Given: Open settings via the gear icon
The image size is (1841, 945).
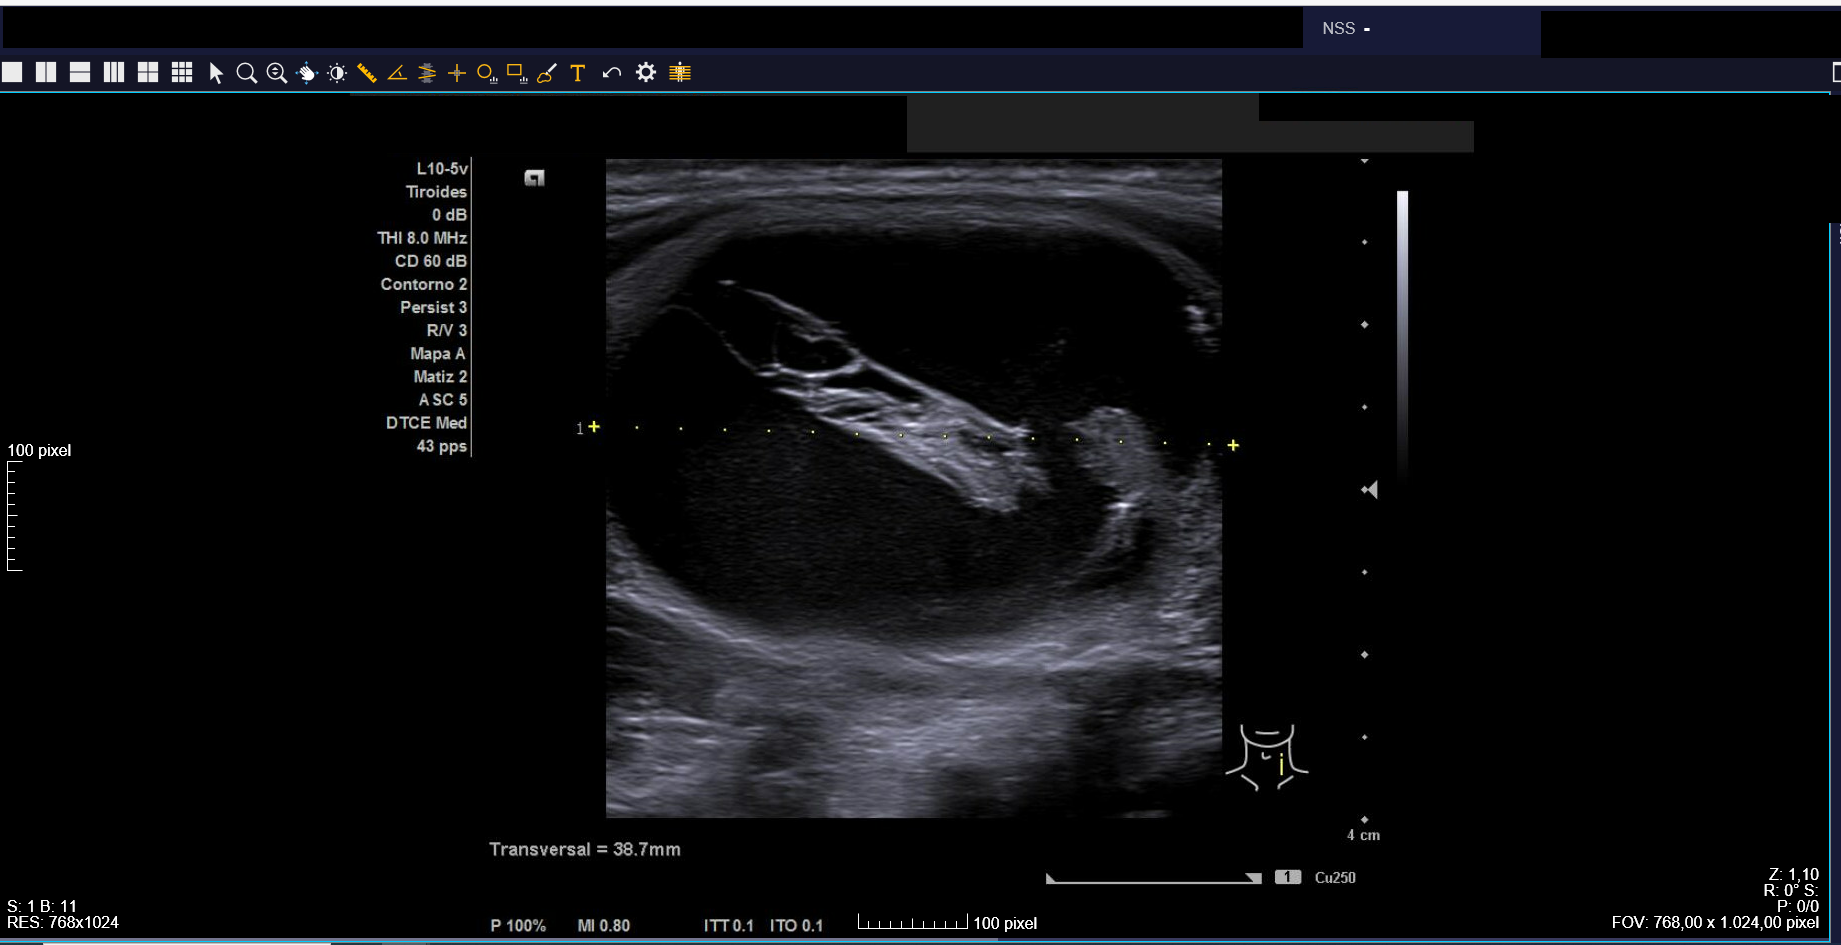Looking at the screenshot, I should [x=646, y=72].
